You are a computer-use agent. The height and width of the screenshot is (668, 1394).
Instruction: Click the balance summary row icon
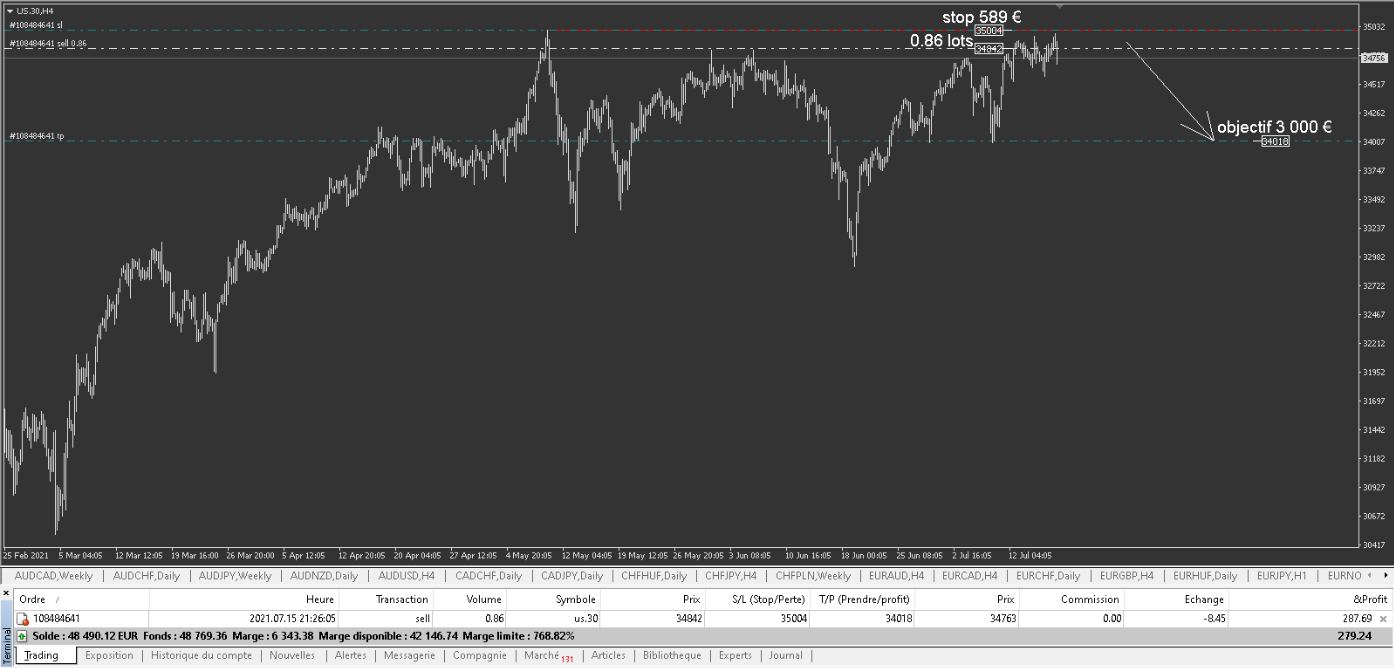pos(22,636)
